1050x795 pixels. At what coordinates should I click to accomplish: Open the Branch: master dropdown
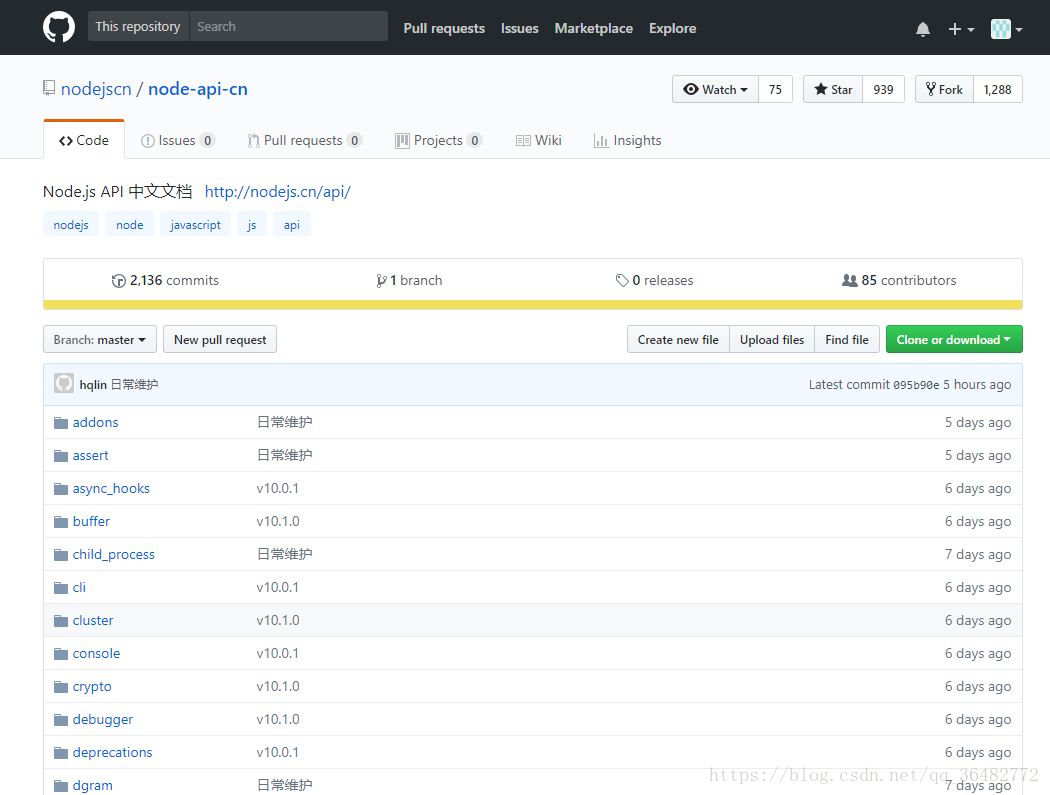coord(100,339)
